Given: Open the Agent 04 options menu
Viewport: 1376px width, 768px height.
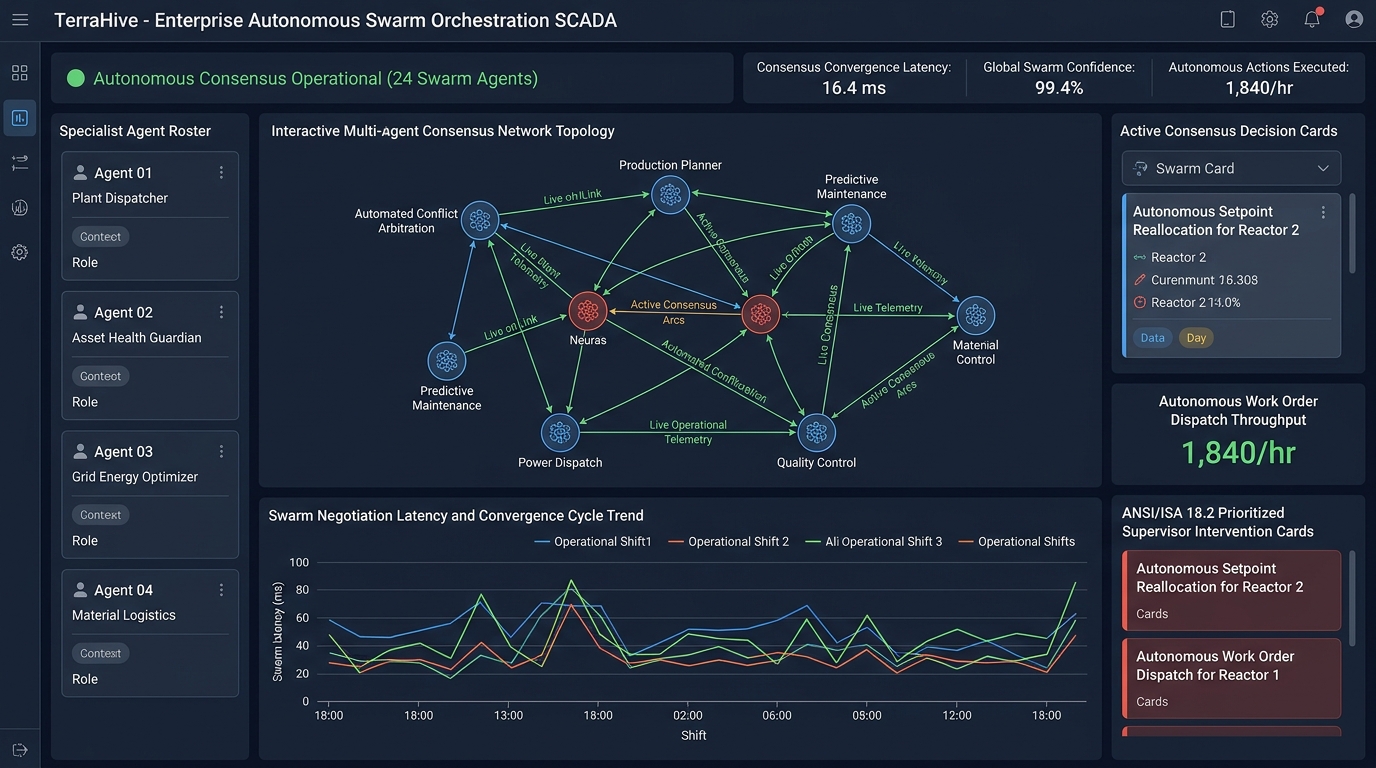Looking at the screenshot, I should (221, 590).
